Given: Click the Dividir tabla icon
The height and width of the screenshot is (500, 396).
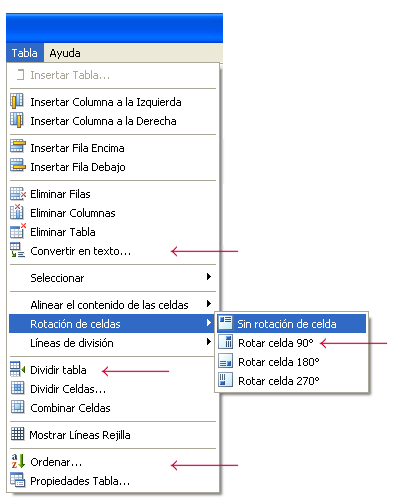Looking at the screenshot, I should pos(17,369).
